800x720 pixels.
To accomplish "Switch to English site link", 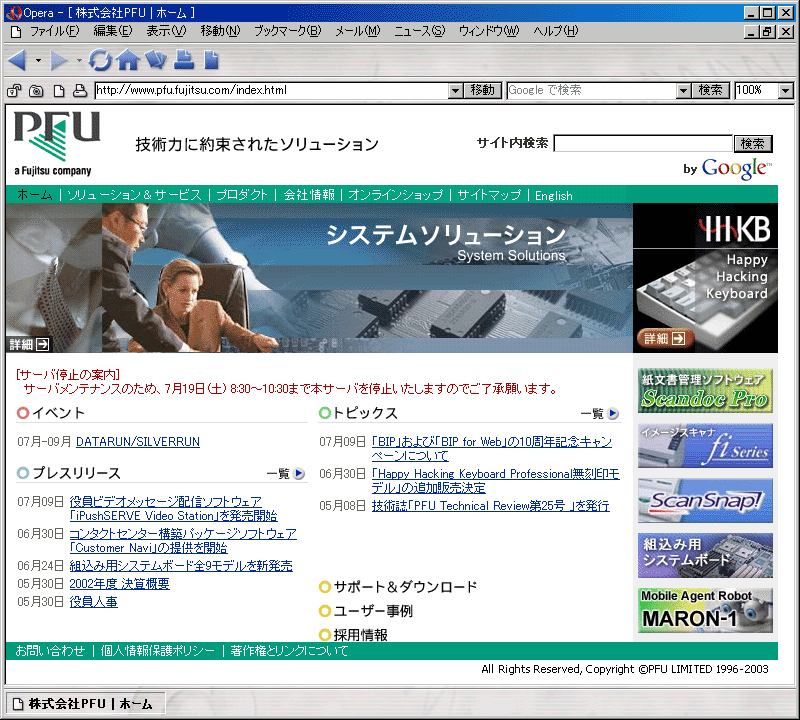I will (x=554, y=195).
